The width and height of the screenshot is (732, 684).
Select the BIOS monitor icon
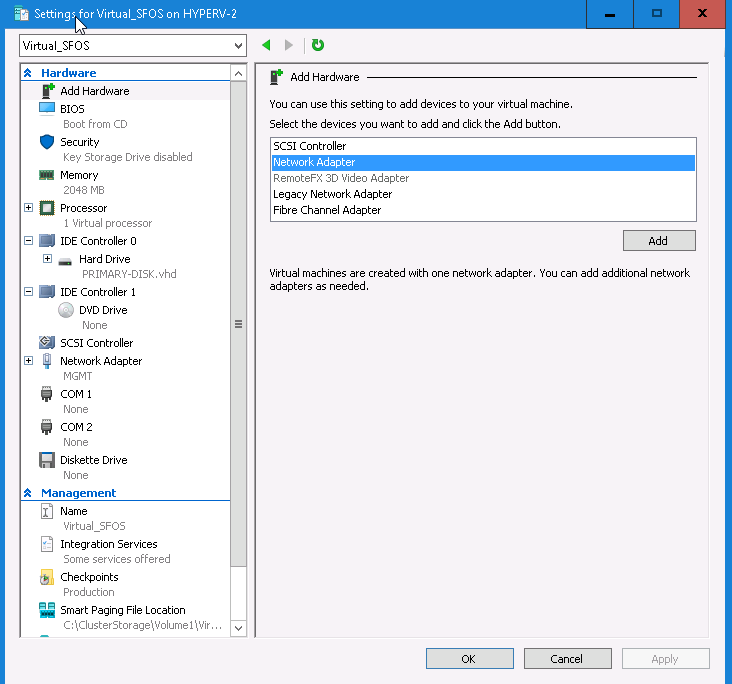click(46, 108)
